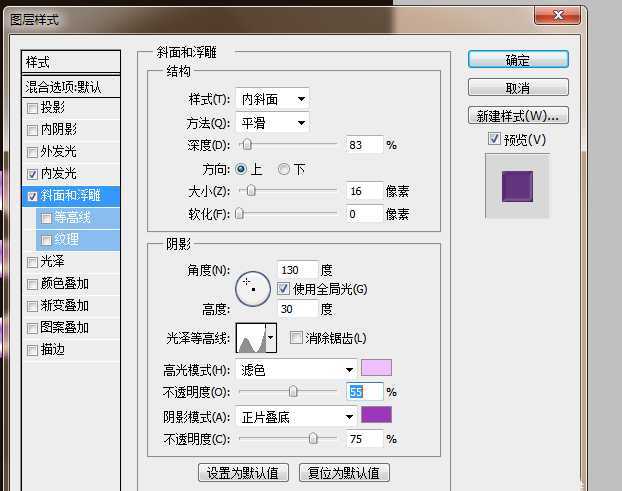Select the 描边 list entry
This screenshot has width=622, height=491.
click(x=71, y=350)
